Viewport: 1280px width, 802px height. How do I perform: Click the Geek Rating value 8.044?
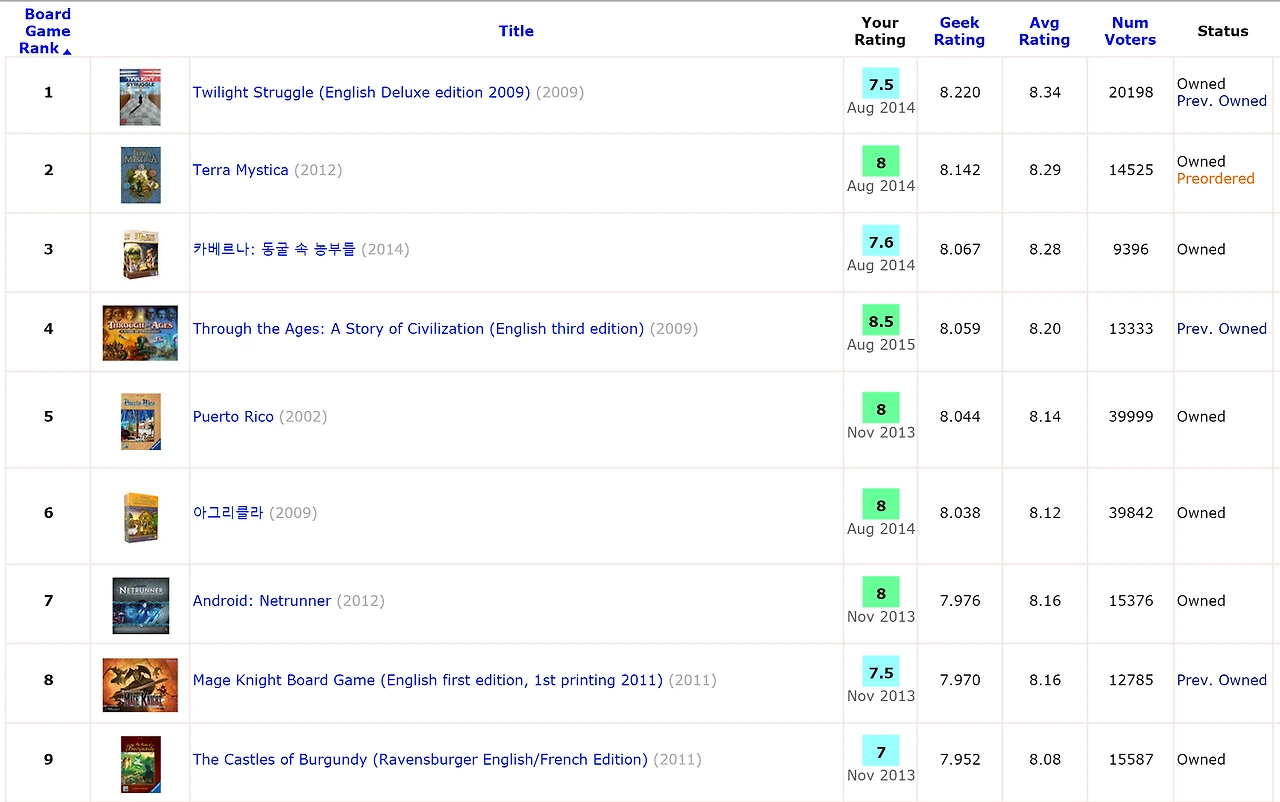(x=960, y=416)
